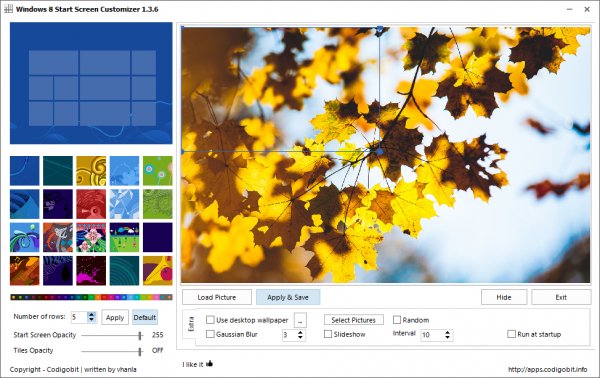Choose the colorful pink flower pattern thumbnail

tap(91, 237)
